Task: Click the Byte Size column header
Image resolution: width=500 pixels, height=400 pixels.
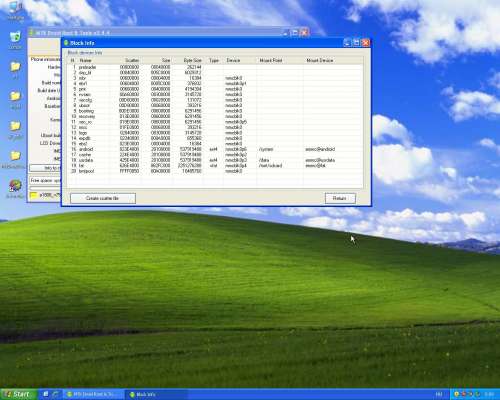Action: (188, 60)
